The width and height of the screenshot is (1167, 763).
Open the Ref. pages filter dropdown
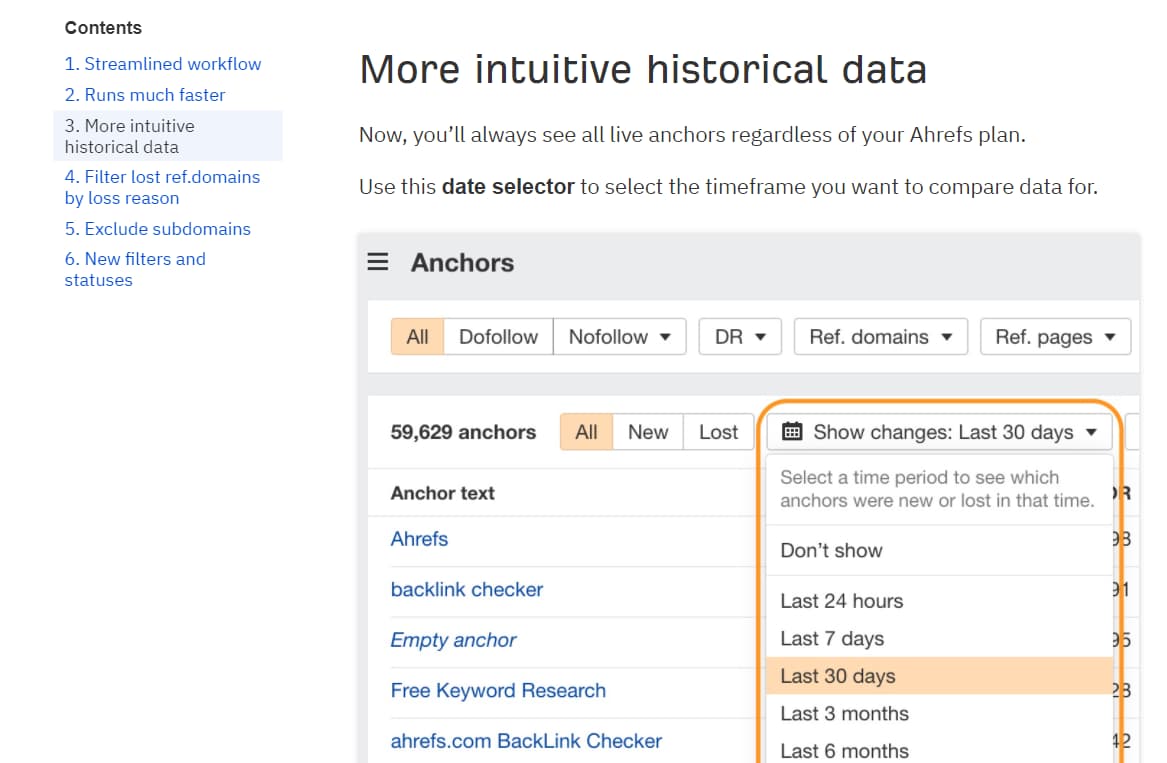[1055, 337]
